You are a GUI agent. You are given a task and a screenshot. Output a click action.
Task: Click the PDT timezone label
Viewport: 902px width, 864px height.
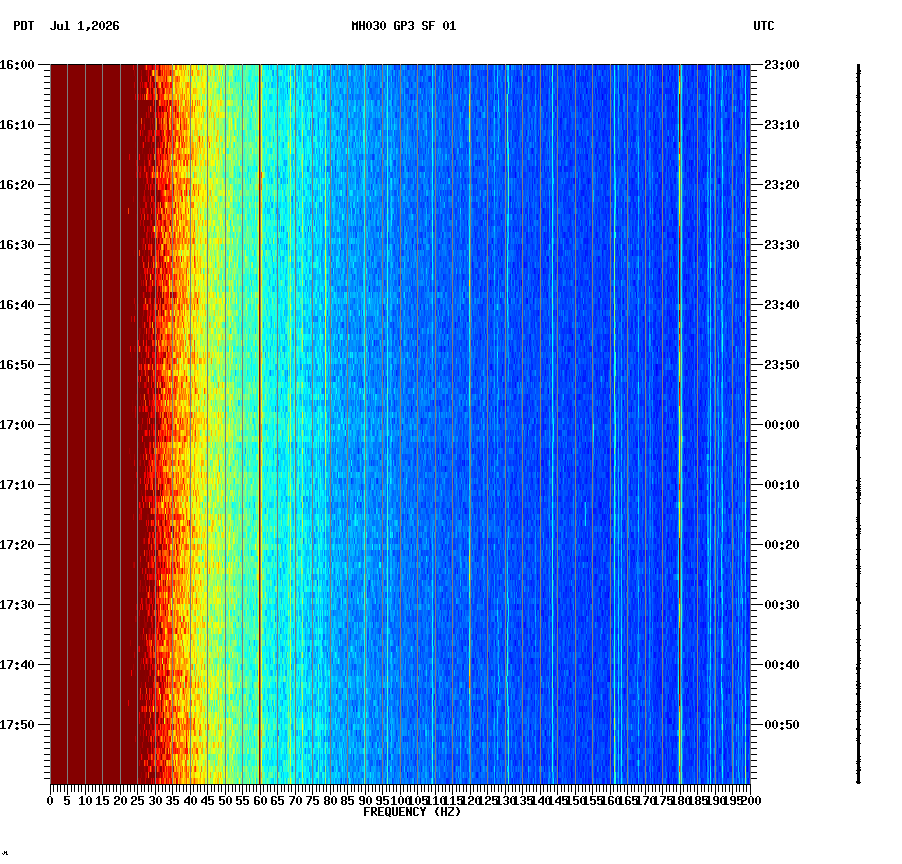pyautogui.click(x=24, y=26)
